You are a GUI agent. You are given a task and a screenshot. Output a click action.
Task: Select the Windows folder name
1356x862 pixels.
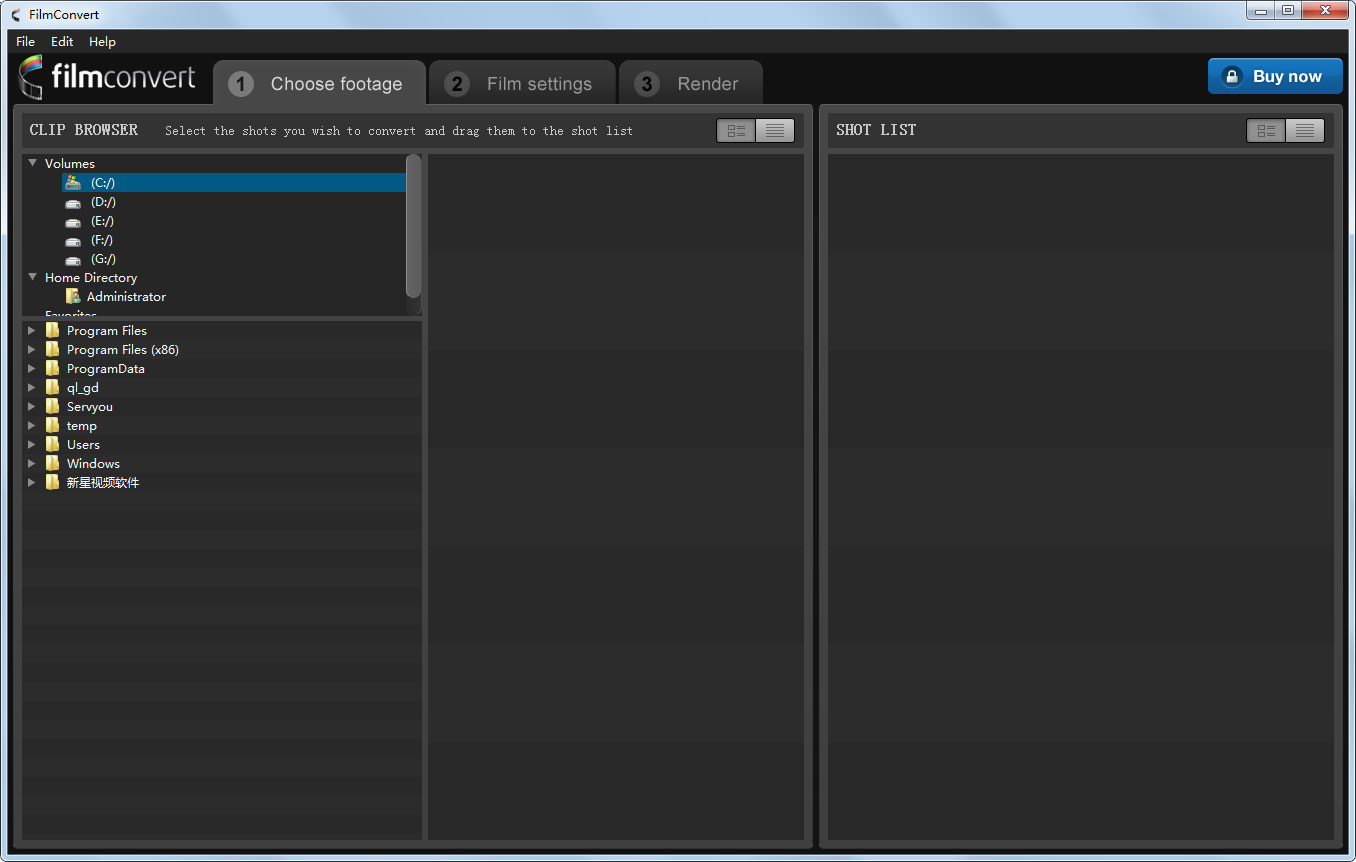point(93,464)
